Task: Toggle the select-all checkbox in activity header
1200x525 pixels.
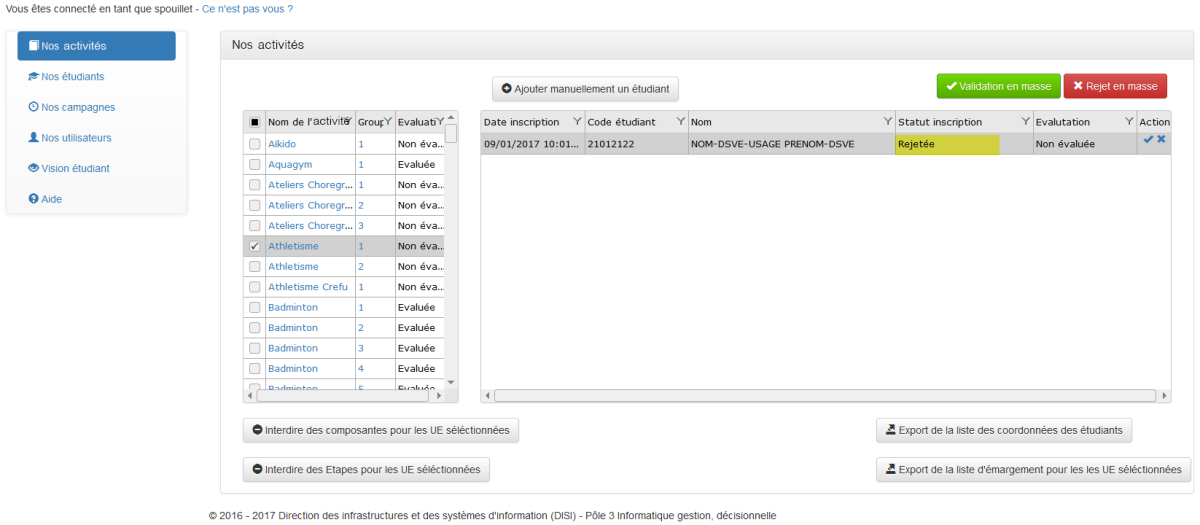Action: pyautogui.click(x=255, y=122)
